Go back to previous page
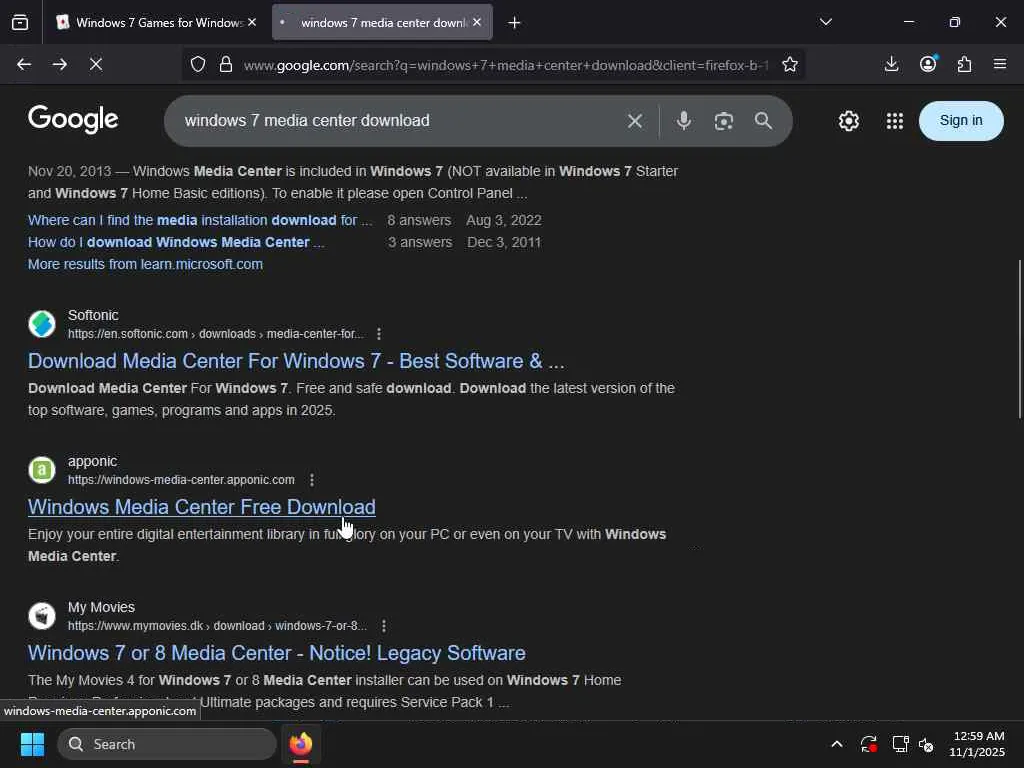 pos(24,64)
